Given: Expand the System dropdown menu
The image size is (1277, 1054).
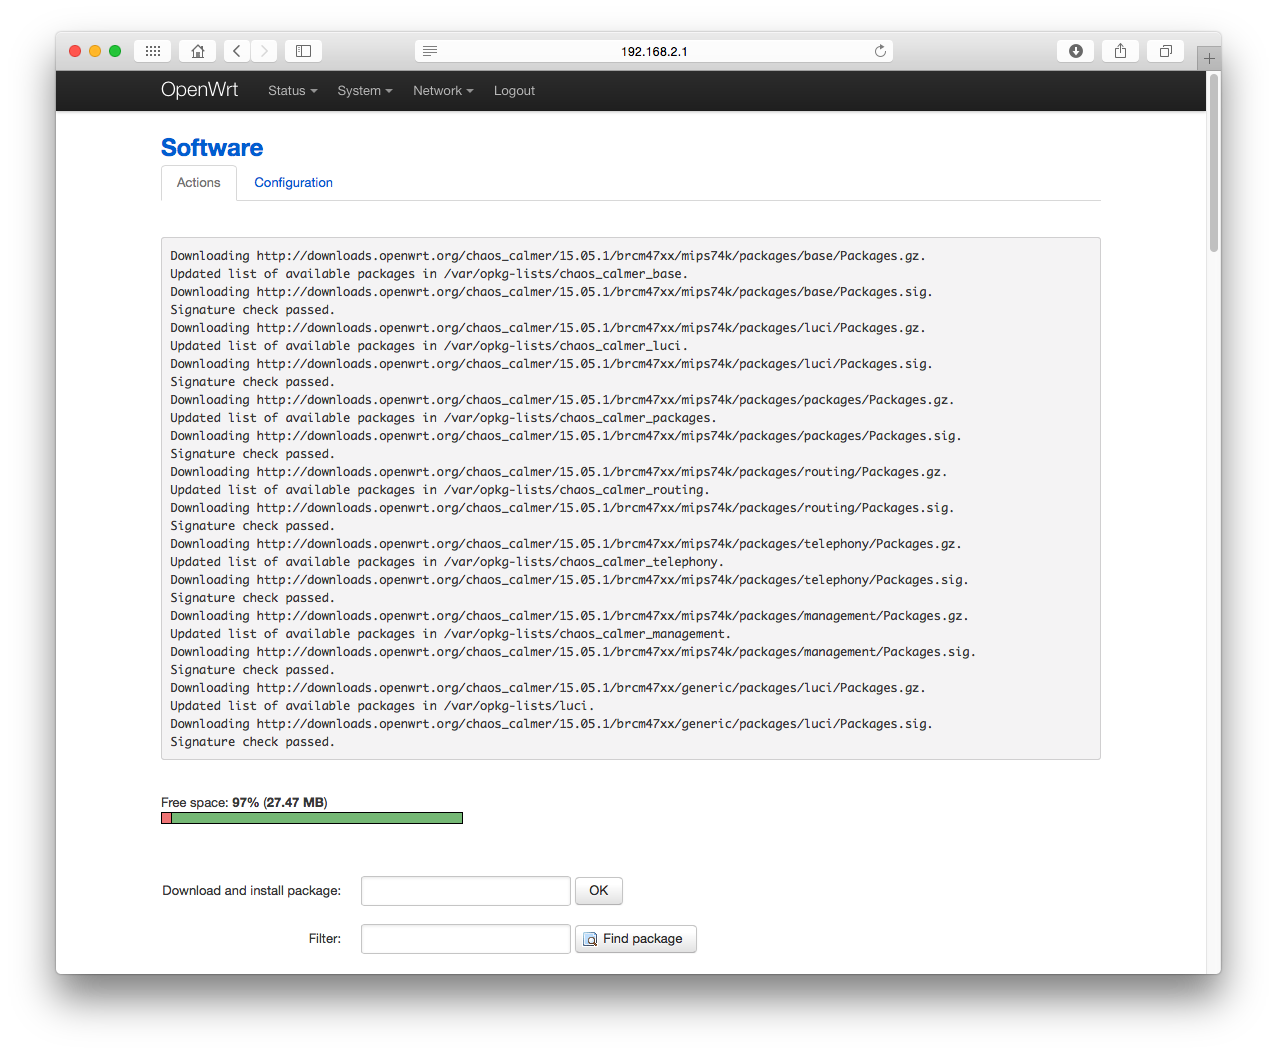Looking at the screenshot, I should (x=365, y=91).
